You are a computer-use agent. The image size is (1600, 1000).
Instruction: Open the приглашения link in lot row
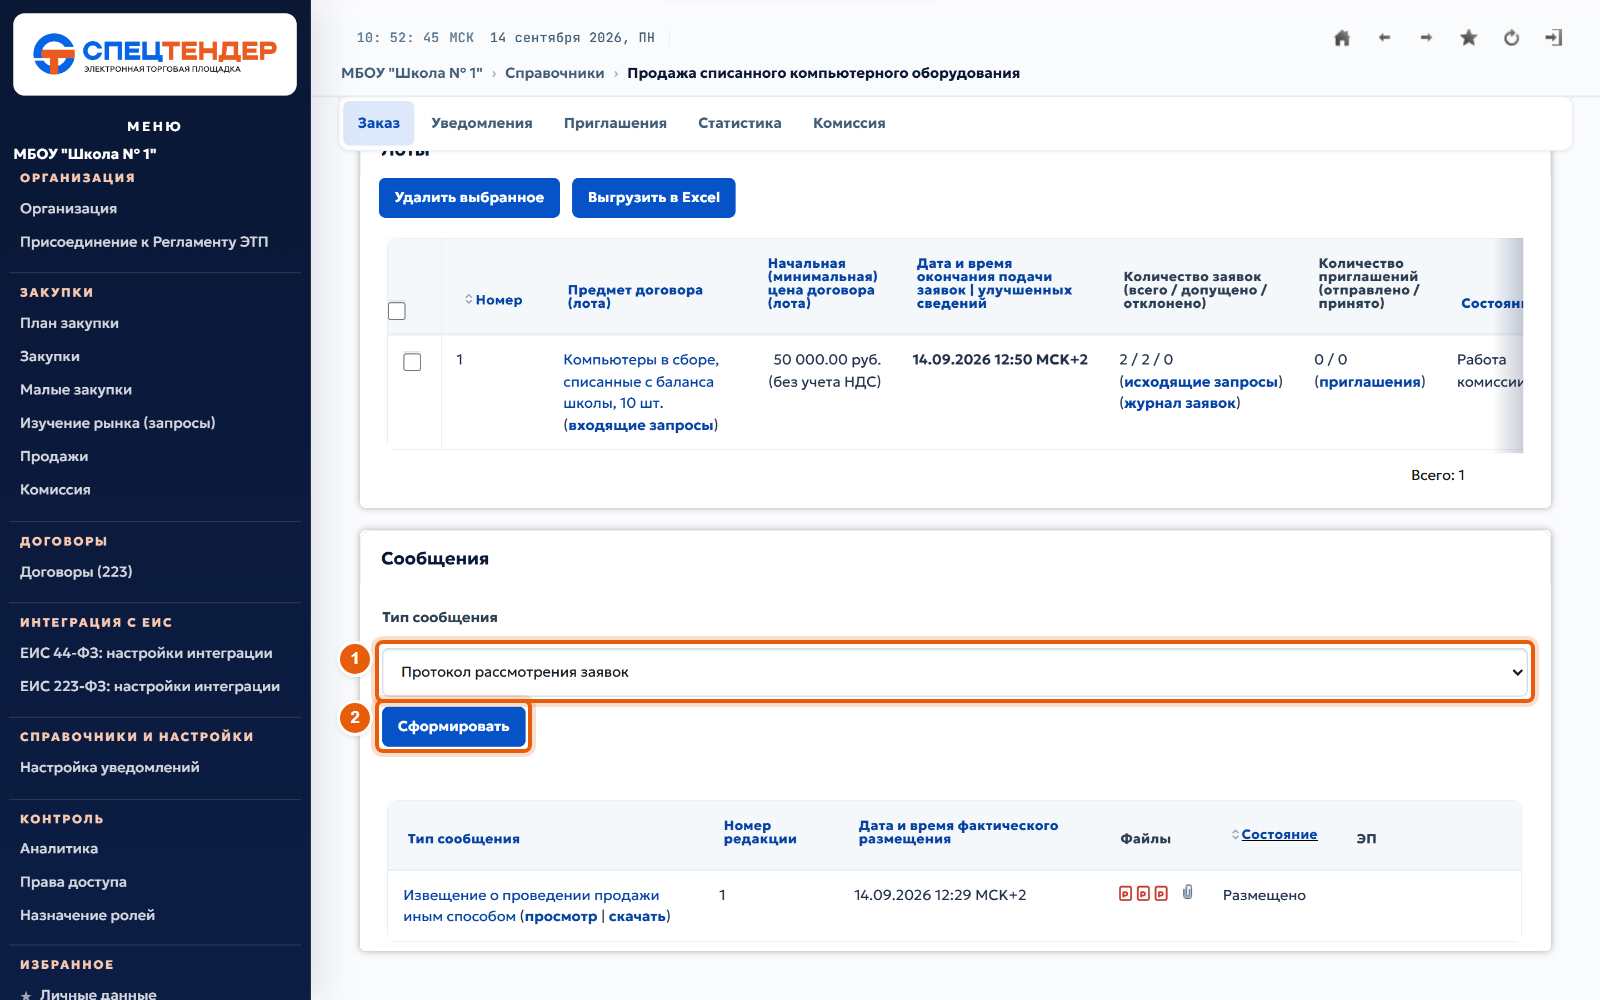[x=1370, y=382]
